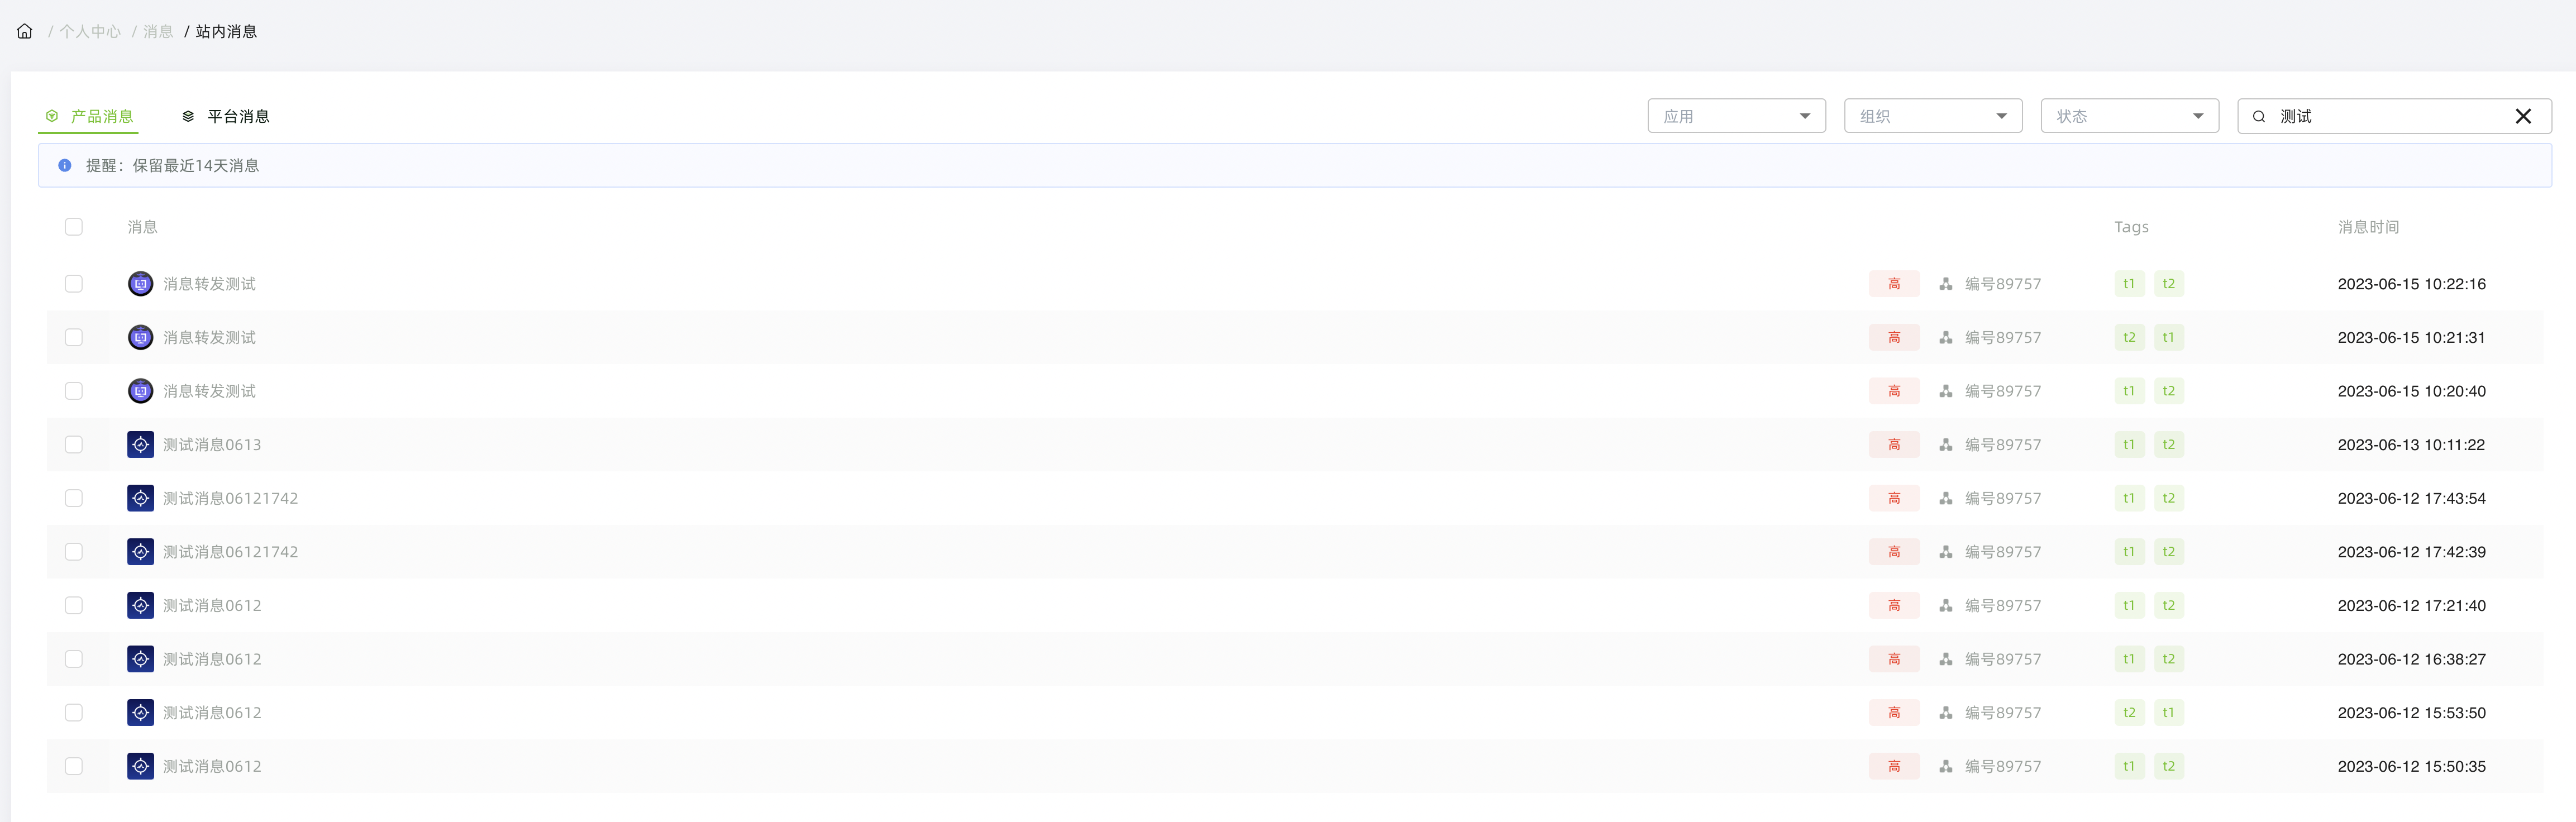Click the t1 tag in 15:53:50 row
The image size is (2576, 822).
click(x=2168, y=713)
